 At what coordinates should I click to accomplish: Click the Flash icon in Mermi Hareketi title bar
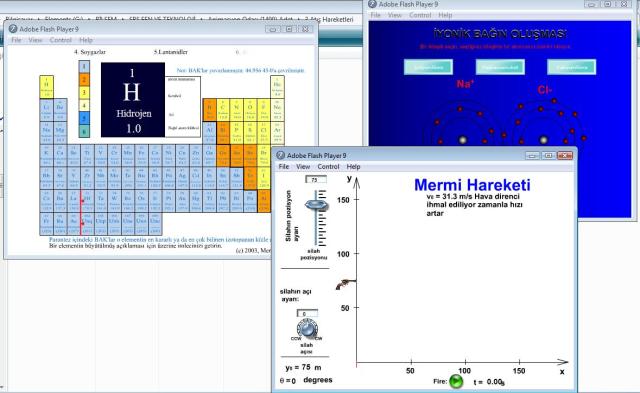[x=280, y=155]
